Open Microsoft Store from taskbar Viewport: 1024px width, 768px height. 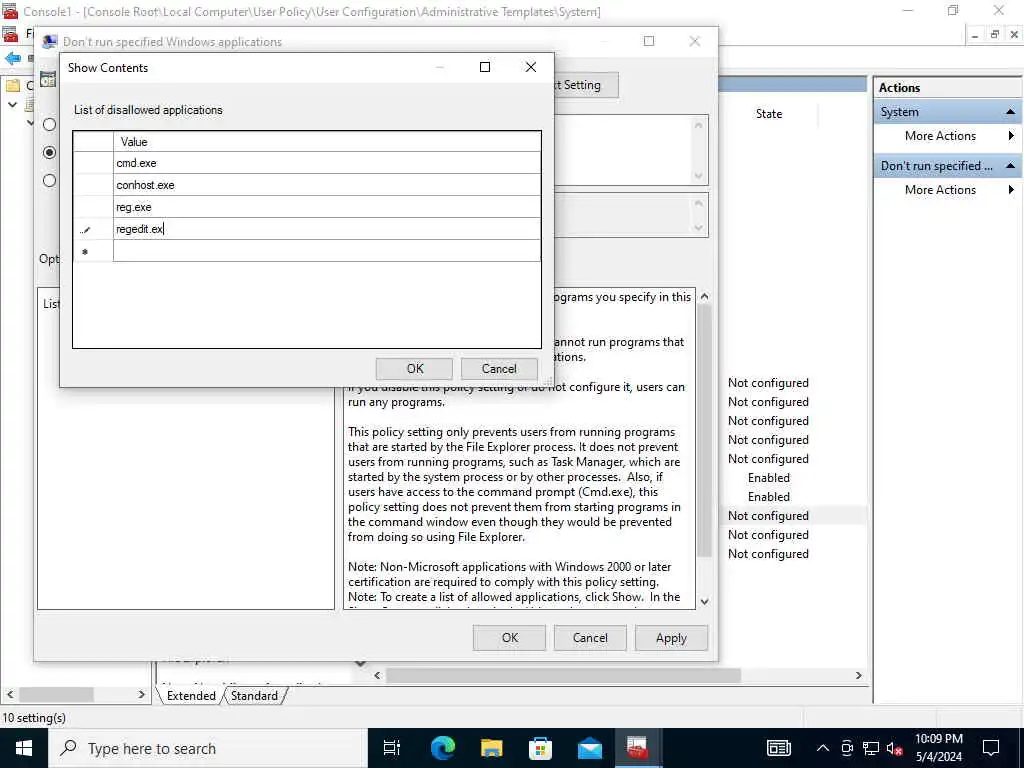540,748
